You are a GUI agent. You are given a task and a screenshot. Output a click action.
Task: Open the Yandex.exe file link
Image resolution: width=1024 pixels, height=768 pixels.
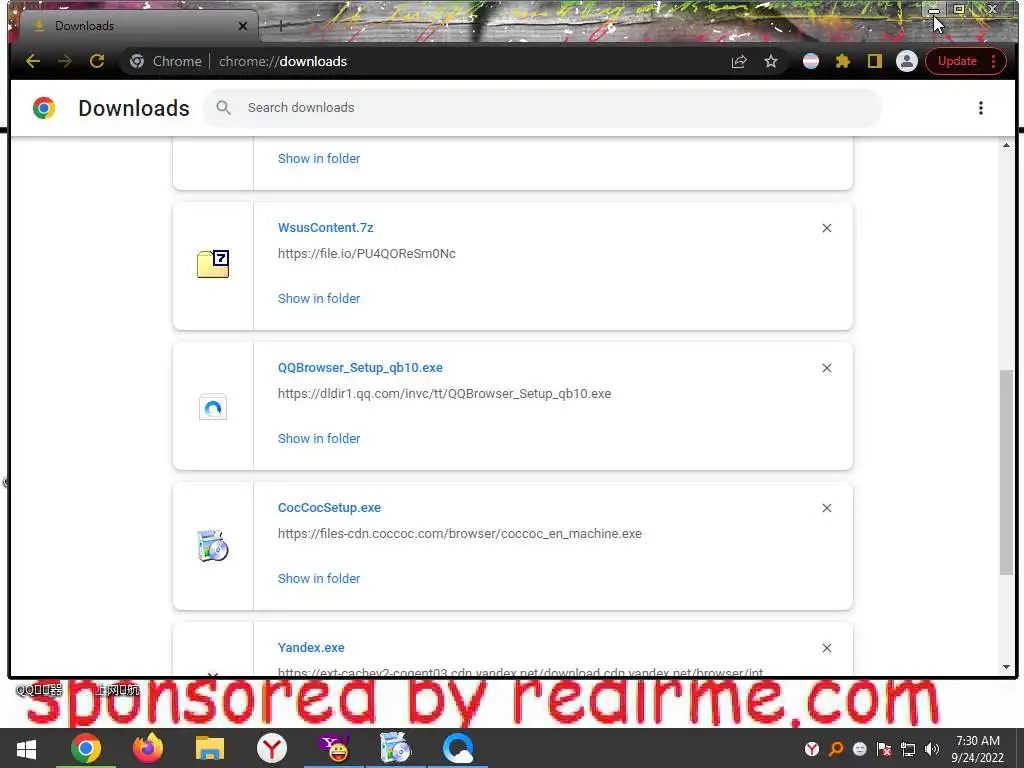(x=311, y=648)
